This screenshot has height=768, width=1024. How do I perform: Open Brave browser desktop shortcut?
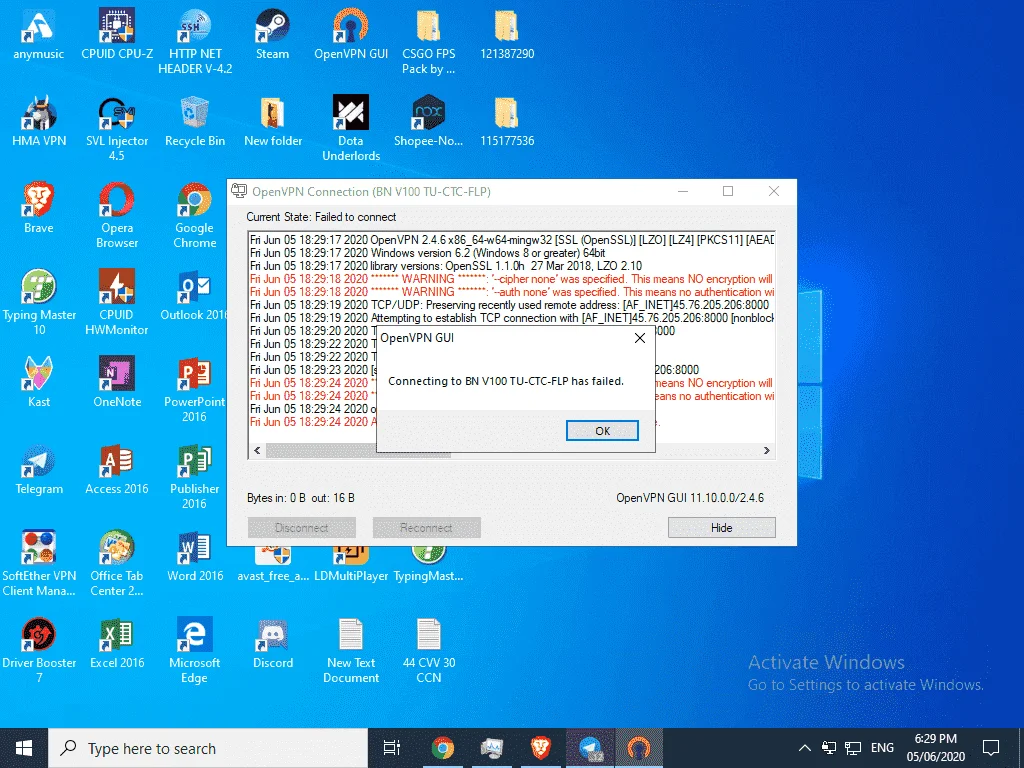coord(39,210)
